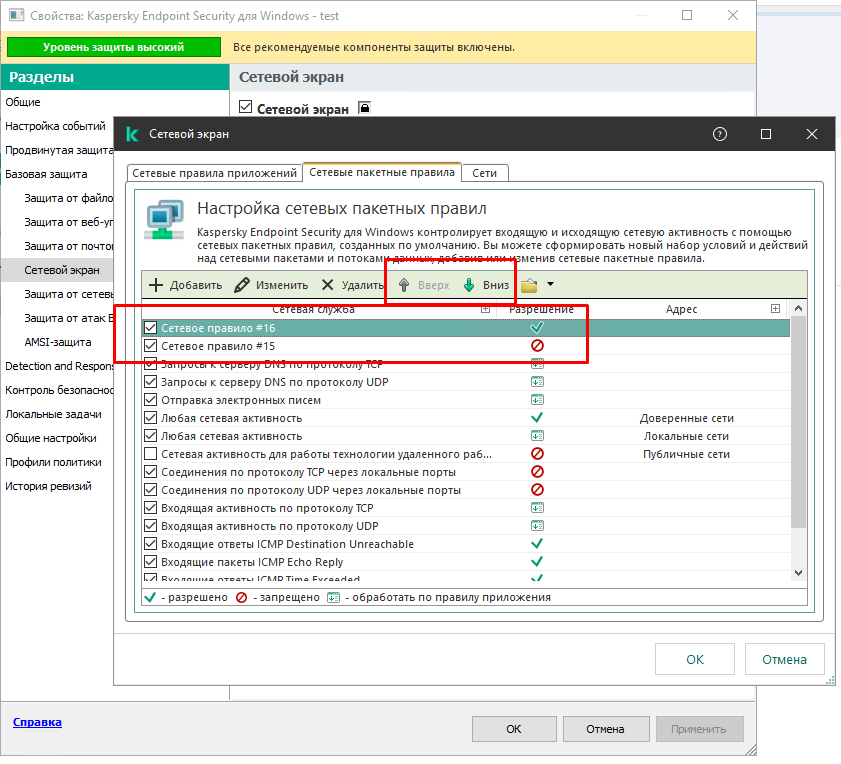Click the folder import/export icon
This screenshot has height=764, width=841.
click(529, 285)
